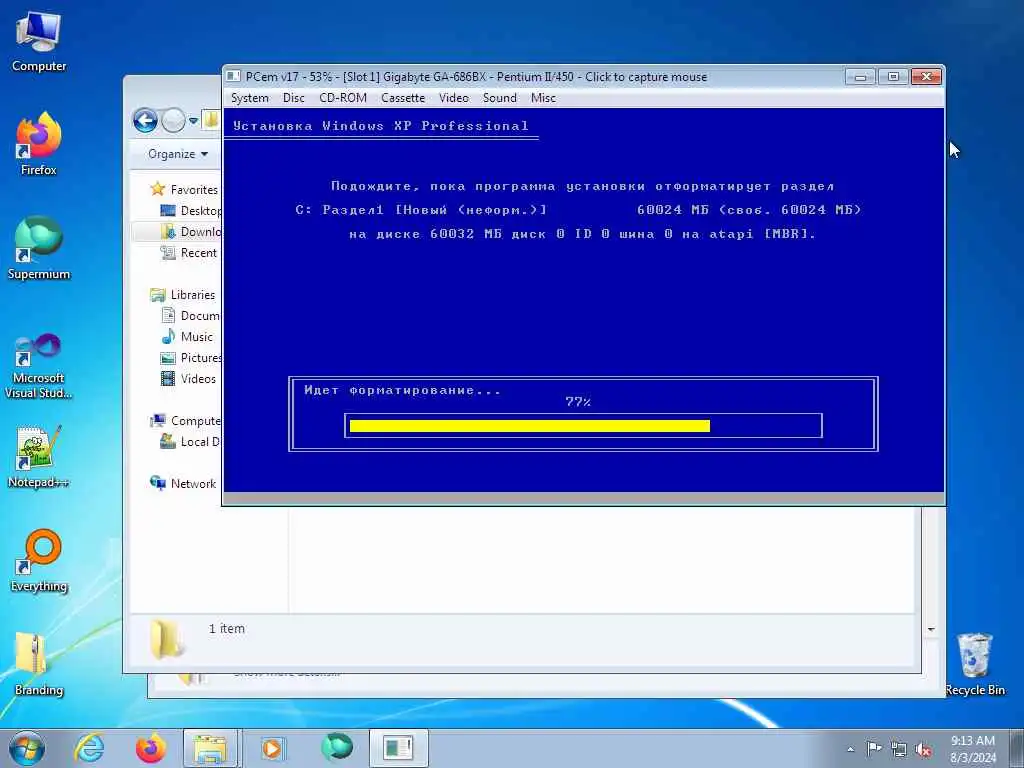
Task: Click inside the emulated Windows XP setup screen
Action: pyautogui.click(x=583, y=300)
